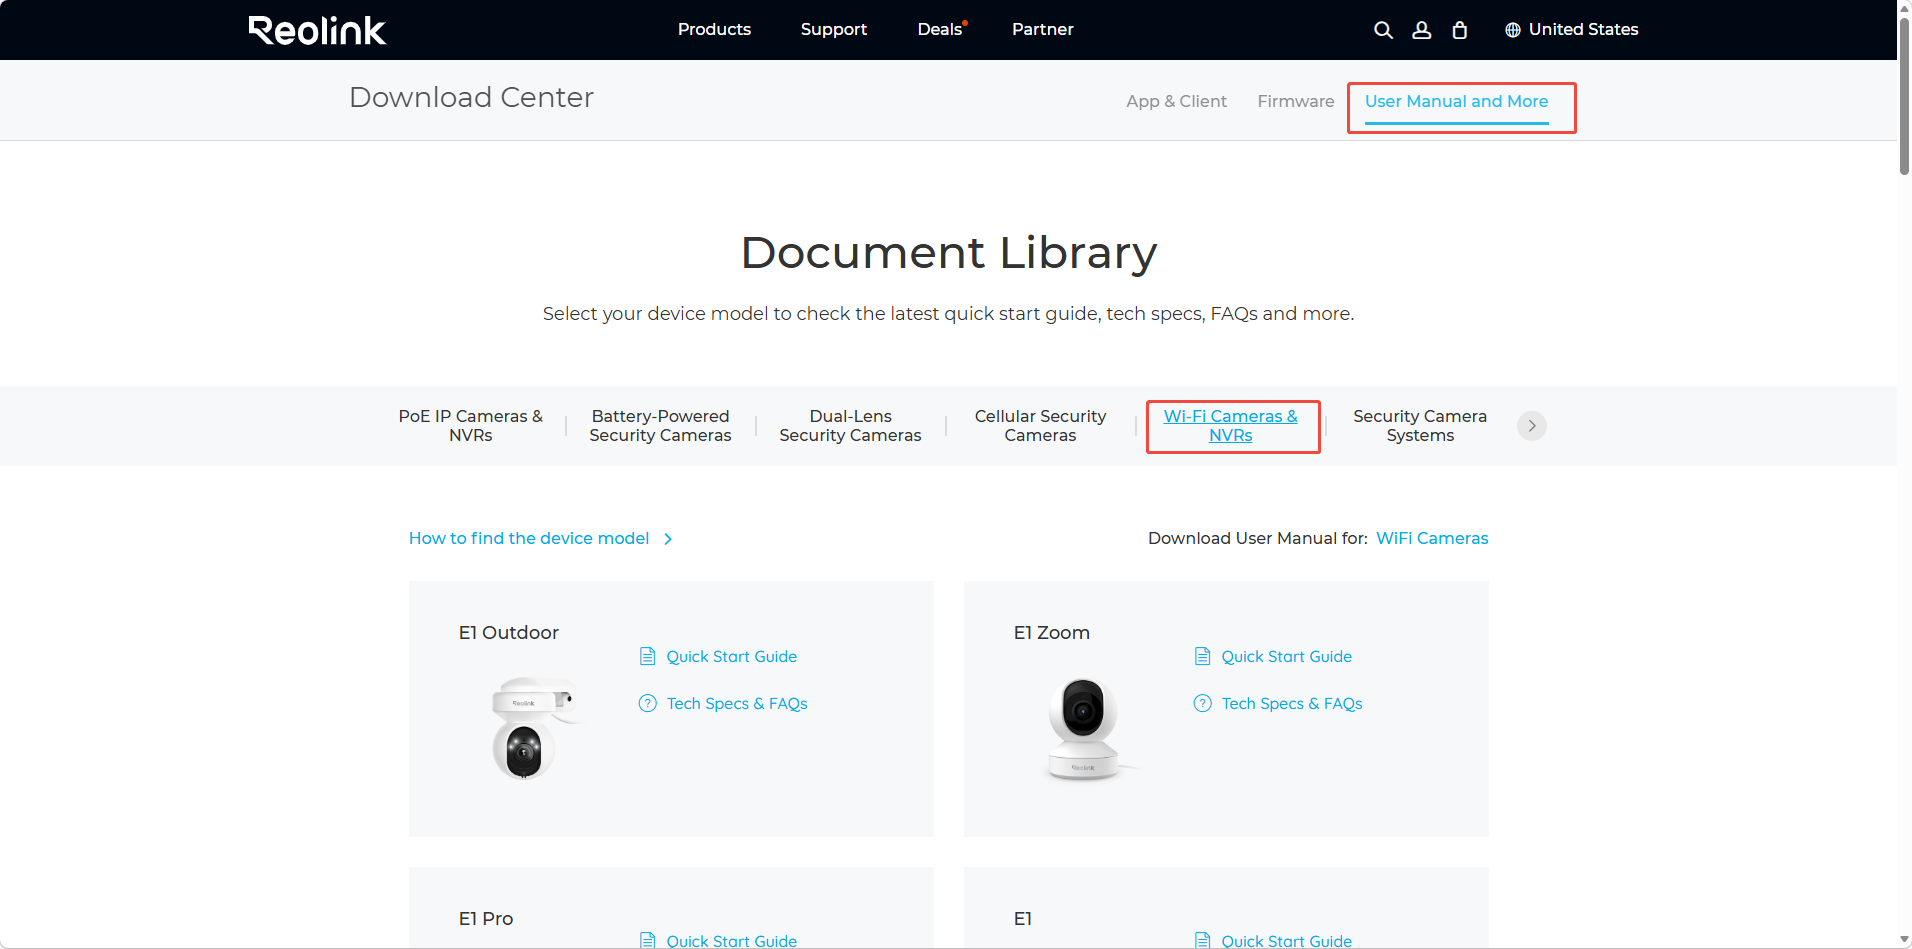The width and height of the screenshot is (1912, 949).
Task: Click E1 Zoom Quick Start Guide document icon
Action: pos(1202,656)
